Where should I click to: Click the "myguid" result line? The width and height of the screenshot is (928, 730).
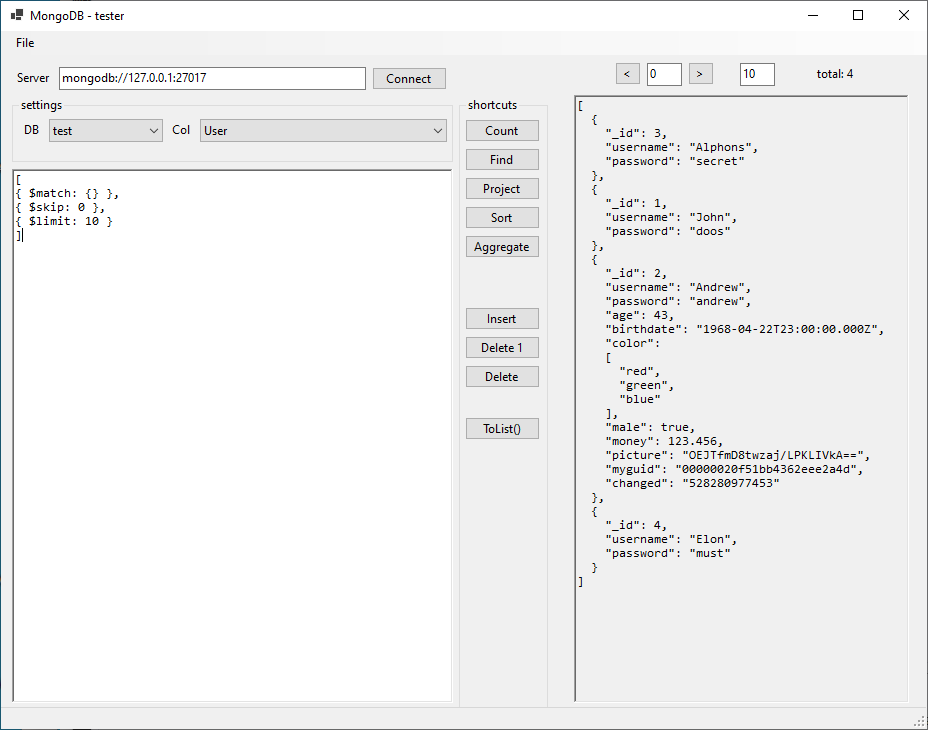click(x=734, y=469)
